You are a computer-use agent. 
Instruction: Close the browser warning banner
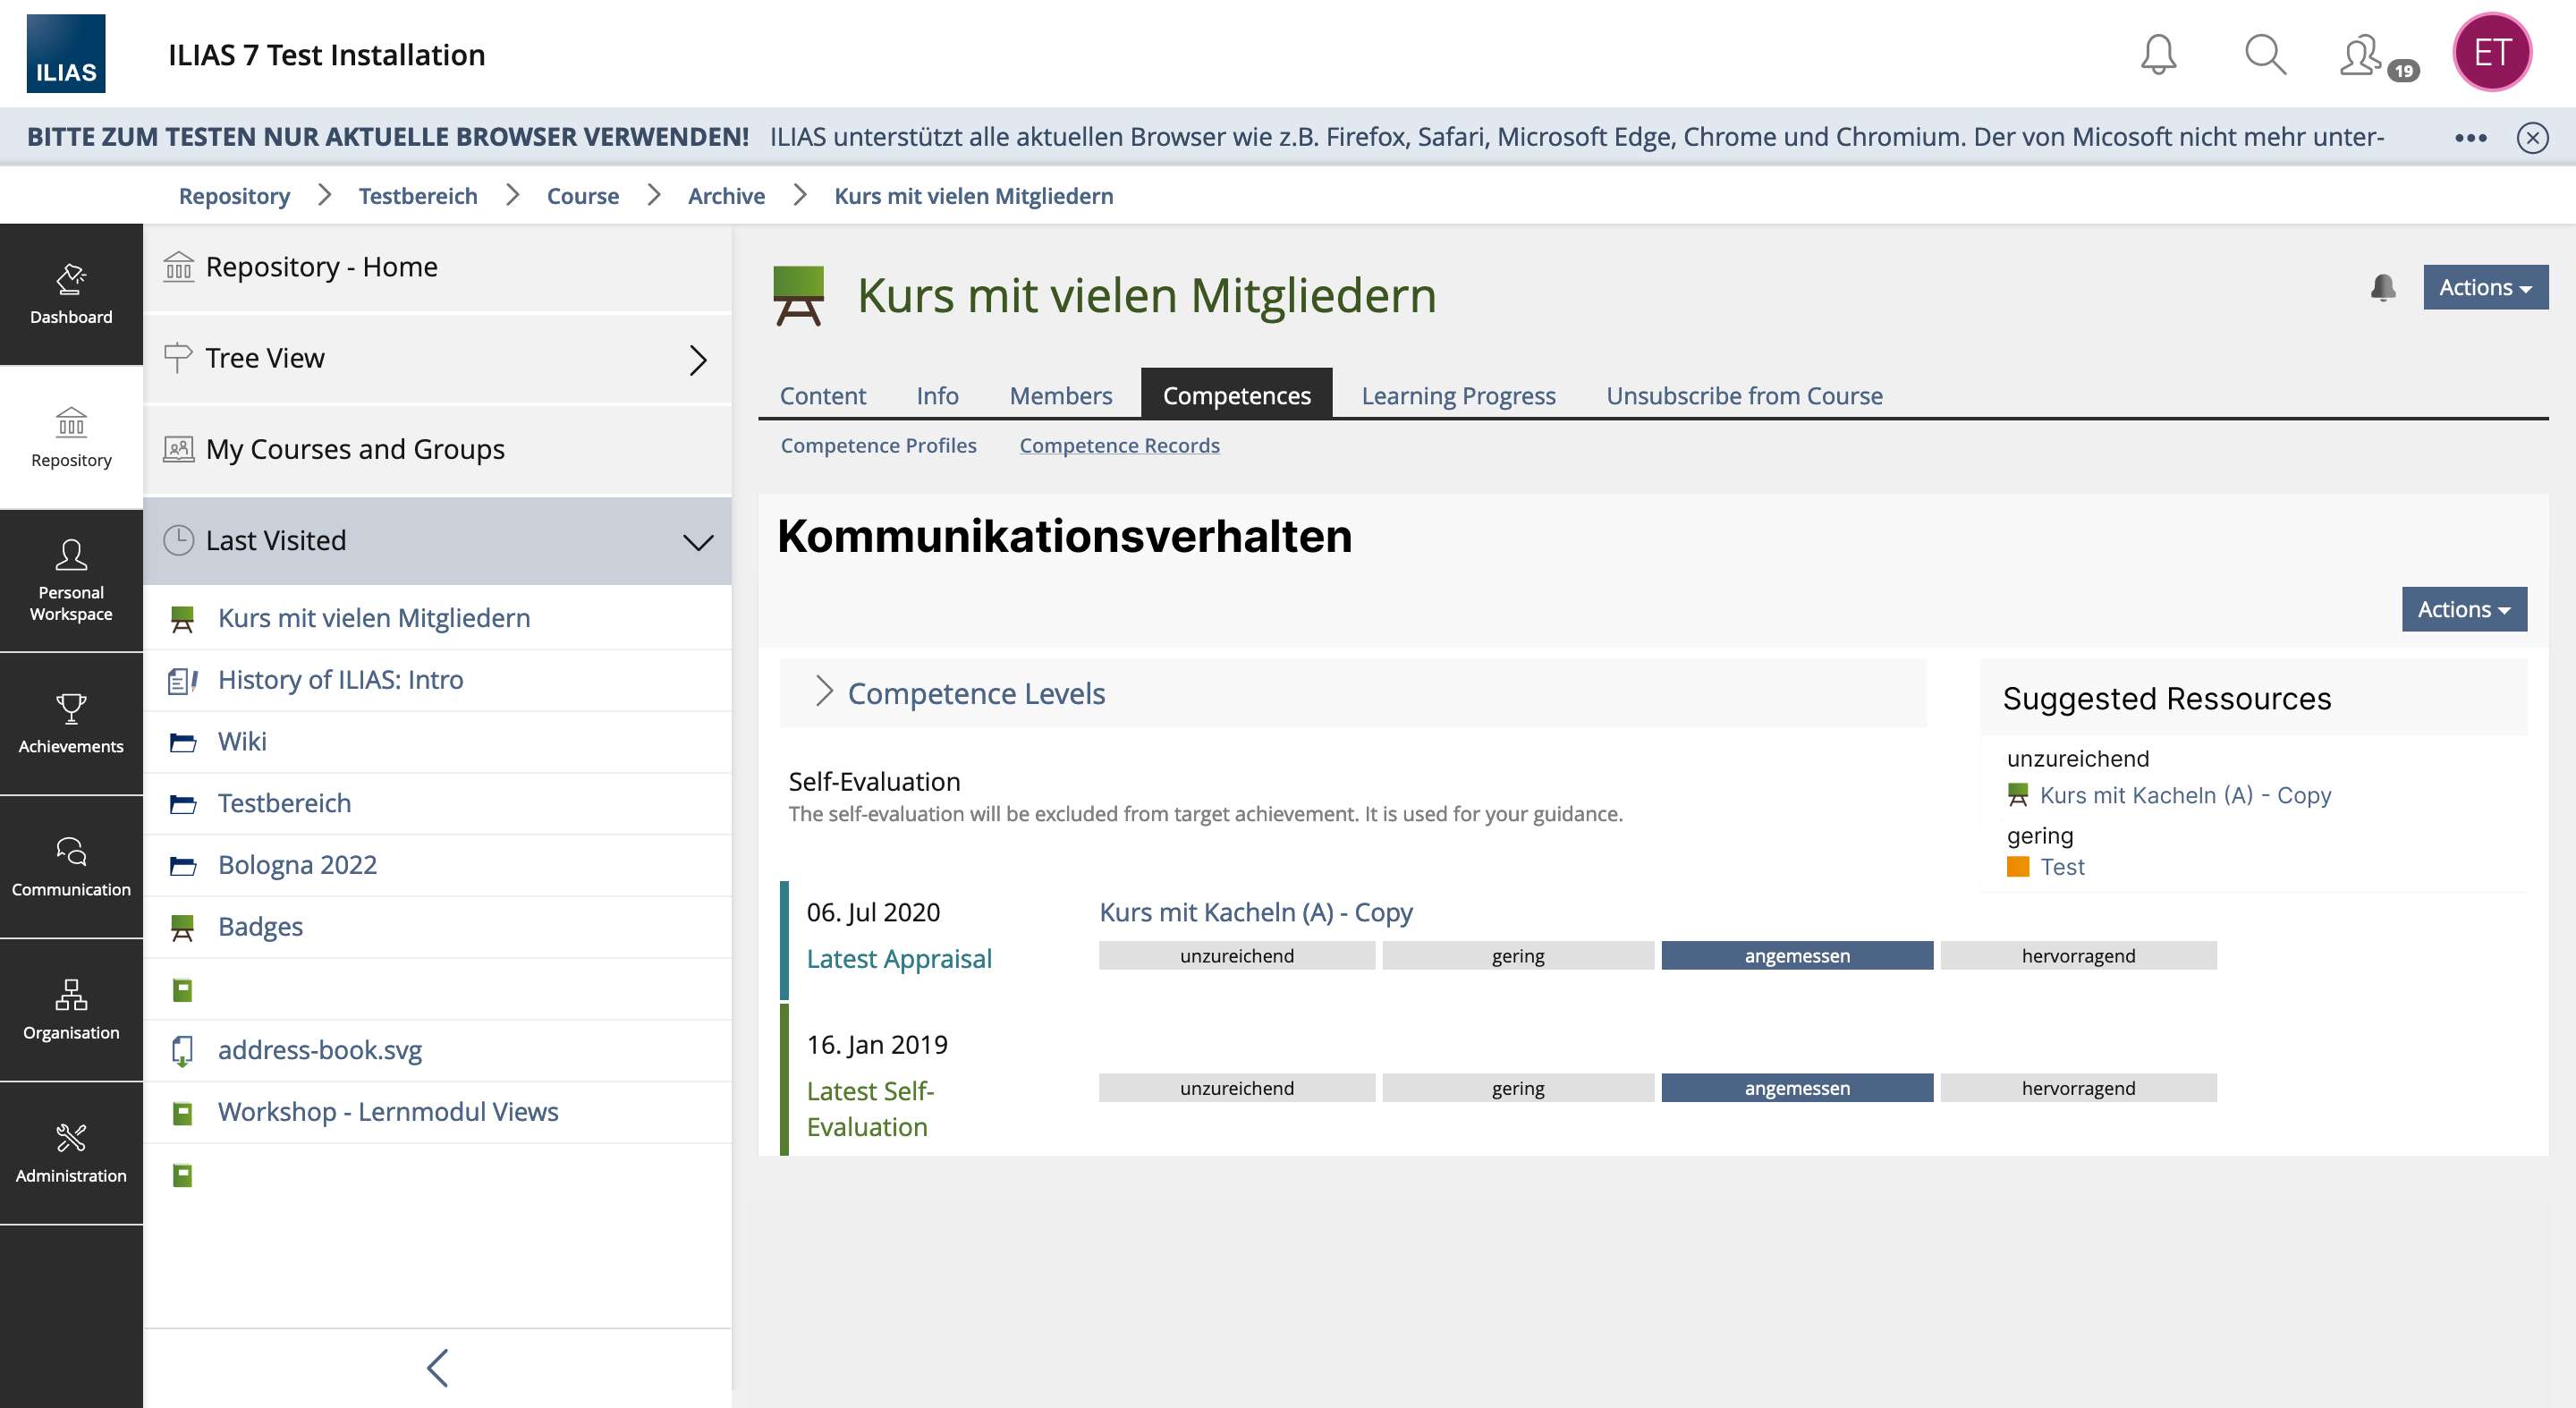coord(2532,137)
